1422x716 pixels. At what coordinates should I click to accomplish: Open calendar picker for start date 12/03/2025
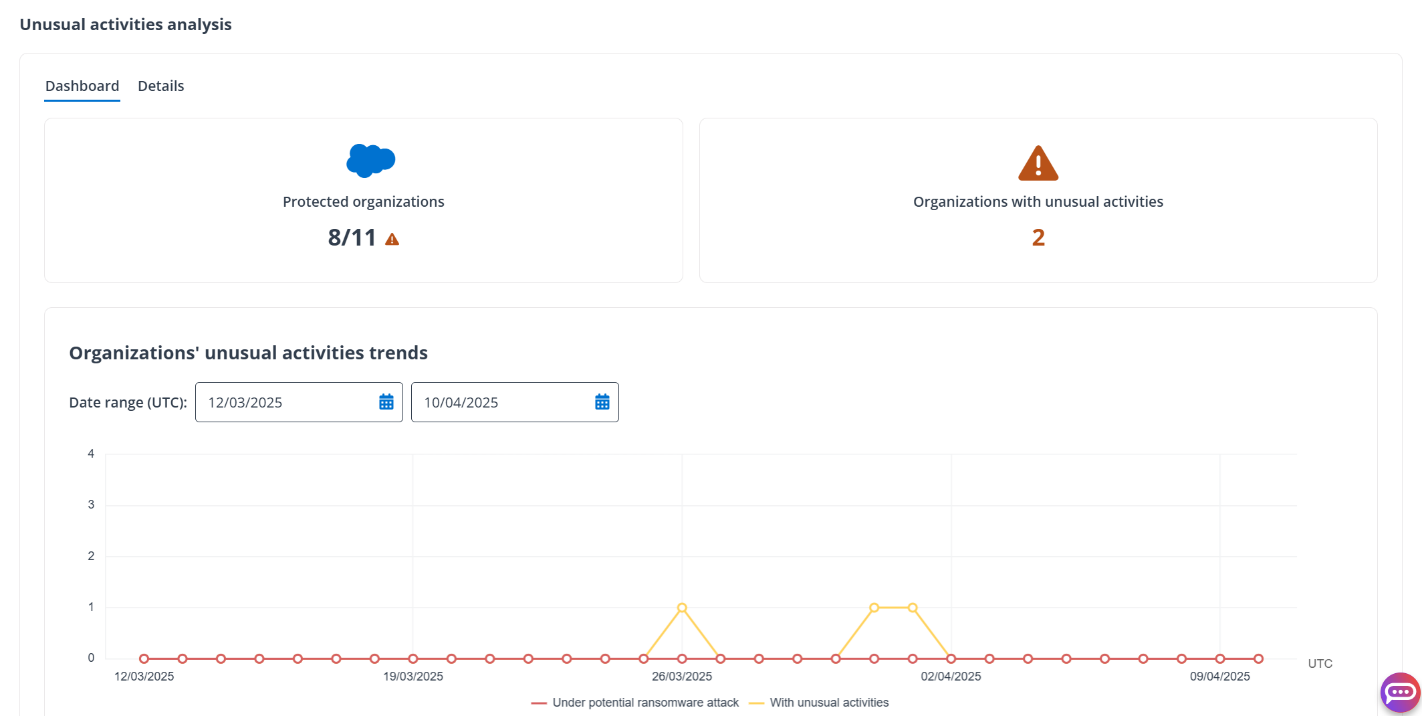click(x=386, y=402)
